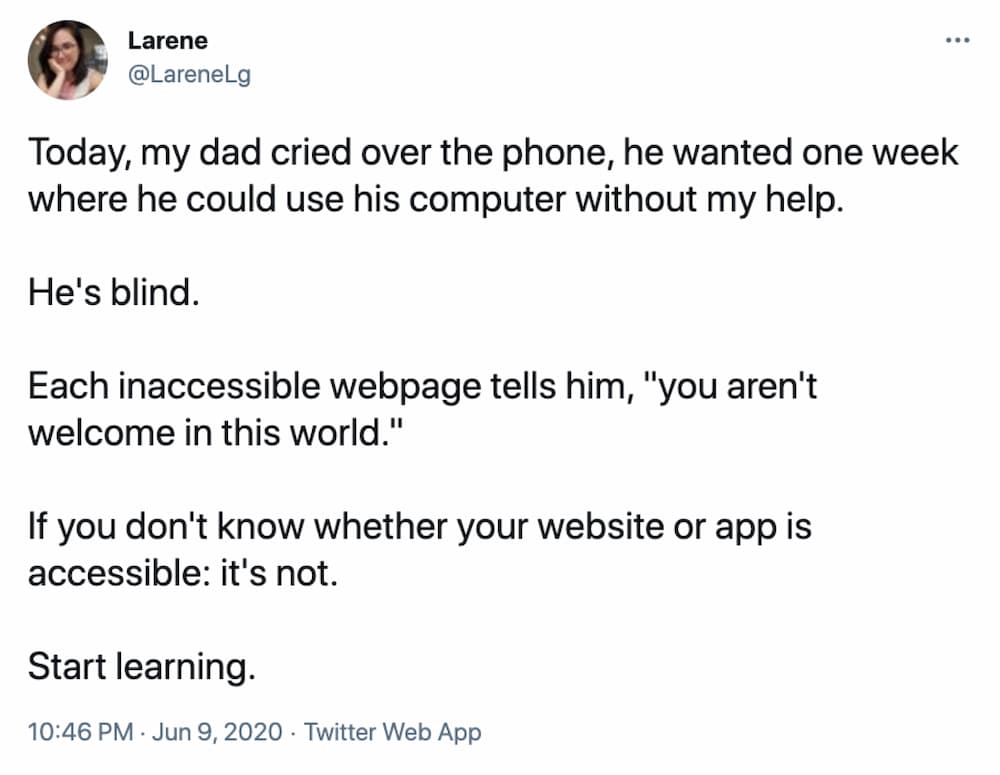Click the words 'without my help'
This screenshot has height=775, width=1000.
(x=708, y=200)
